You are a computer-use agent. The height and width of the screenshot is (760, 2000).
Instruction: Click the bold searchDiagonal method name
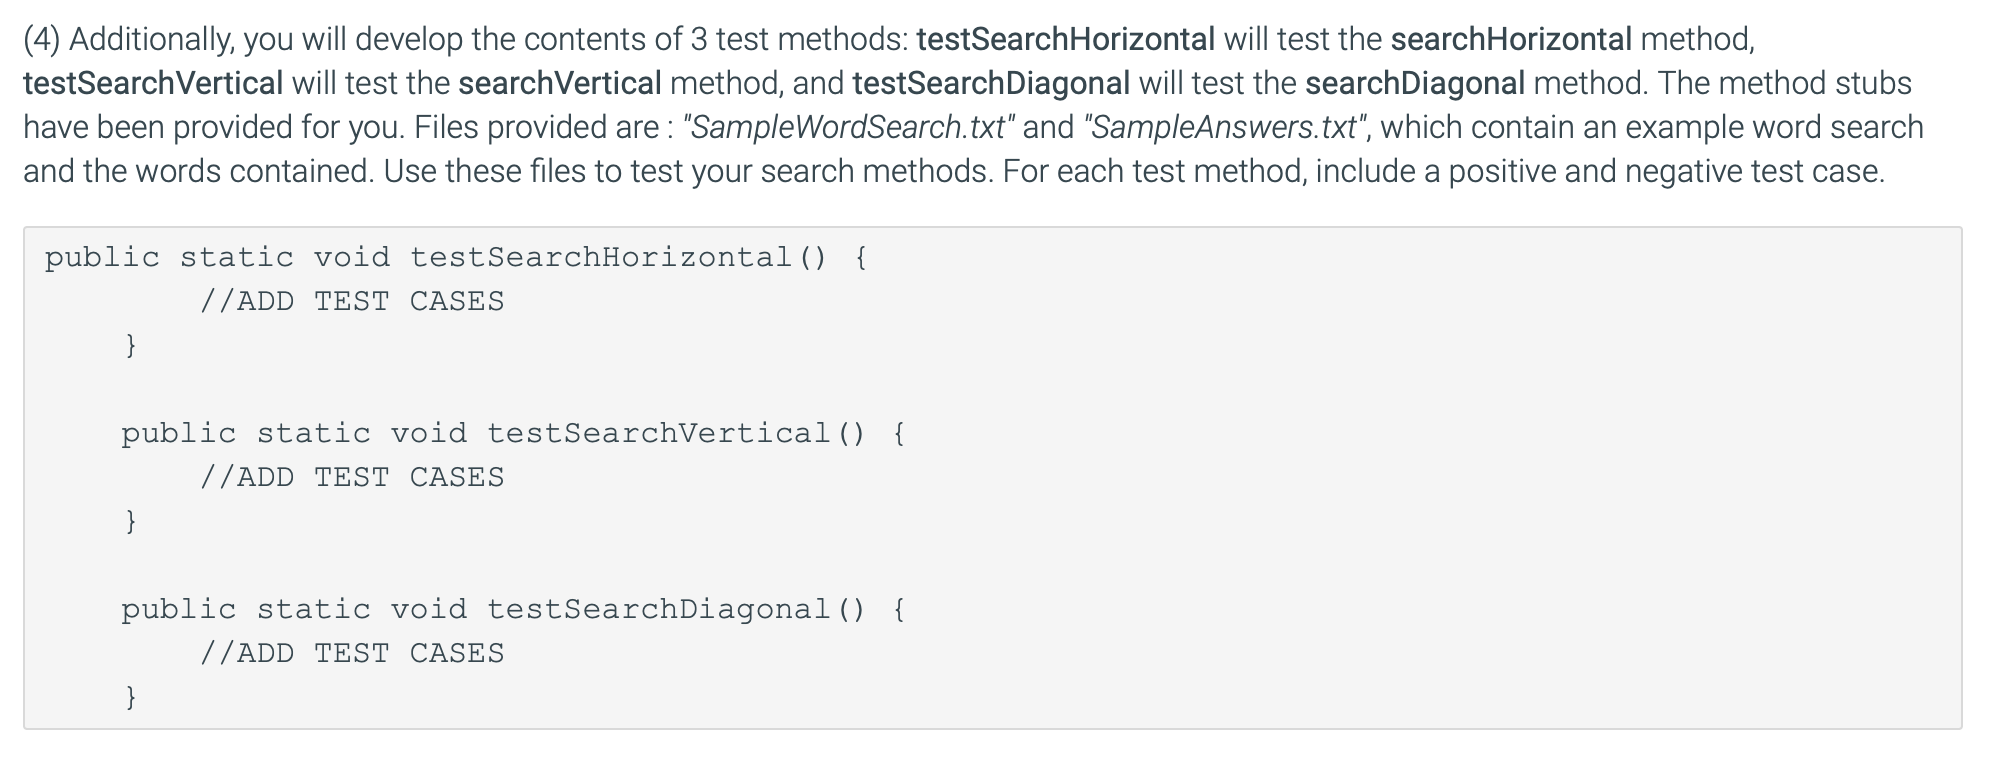coord(1414,83)
